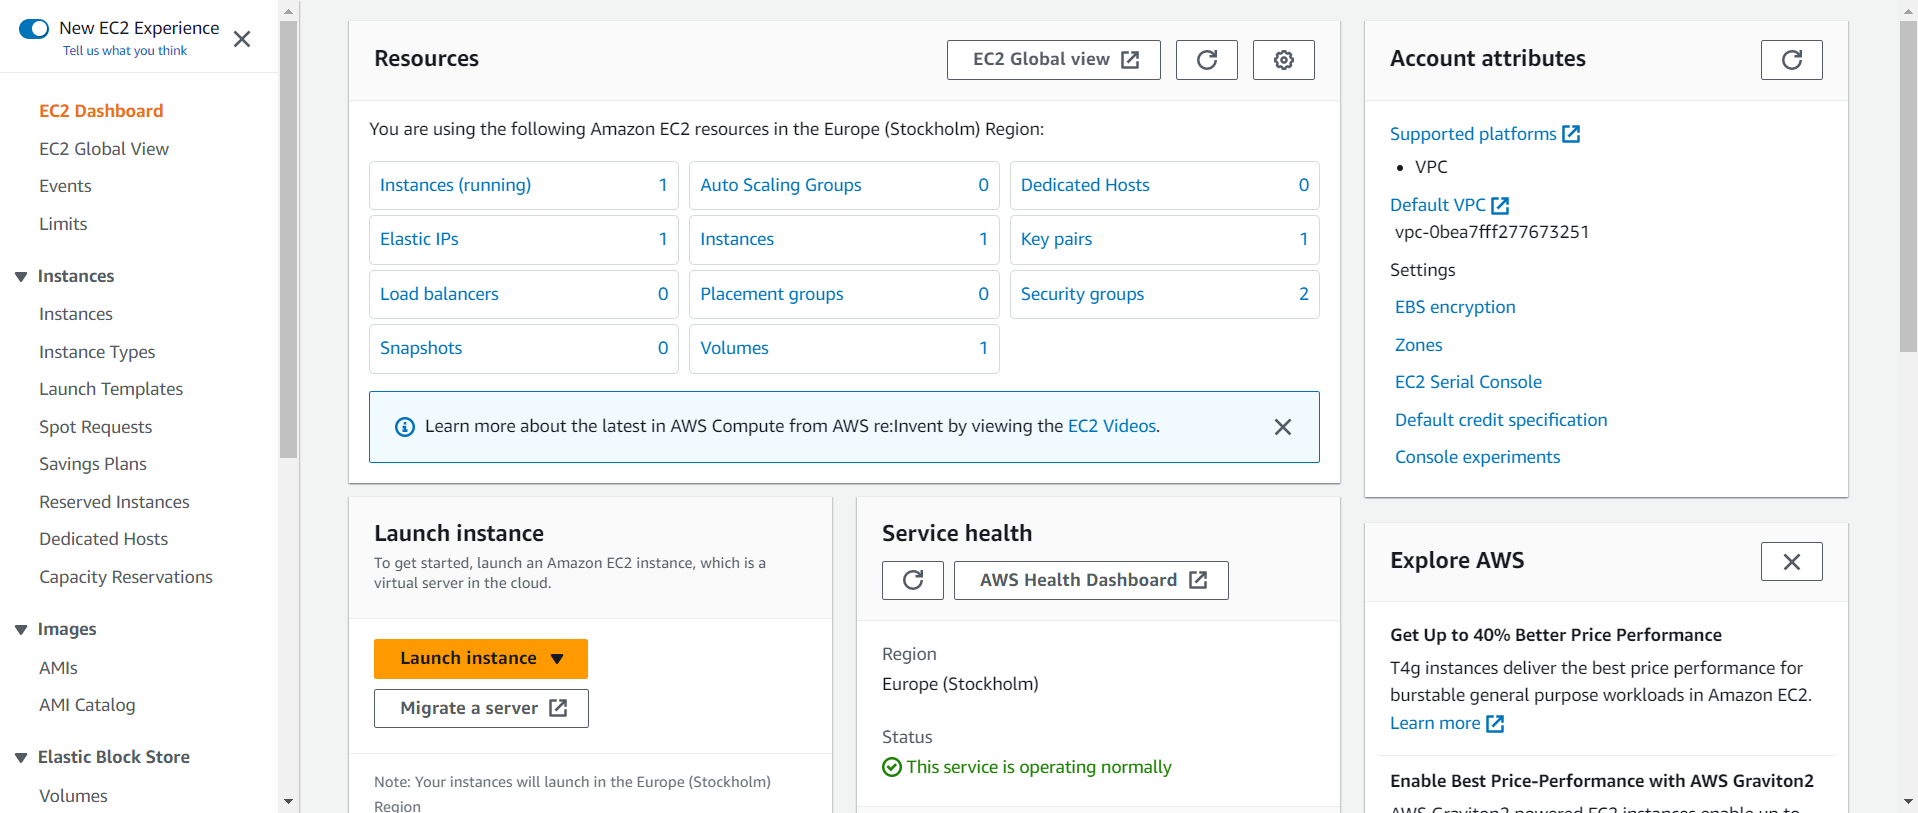Click external link icon beside Default VPC

[1500, 205]
